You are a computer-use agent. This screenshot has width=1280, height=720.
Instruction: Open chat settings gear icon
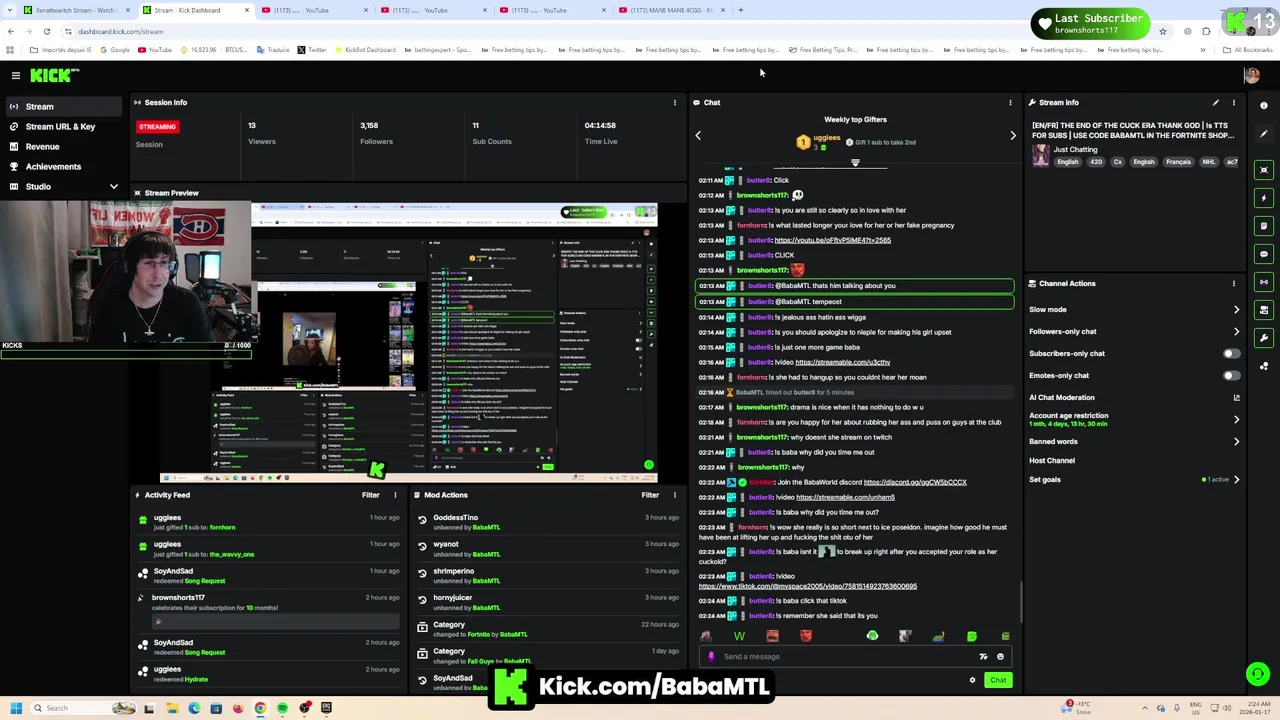[x=972, y=680]
